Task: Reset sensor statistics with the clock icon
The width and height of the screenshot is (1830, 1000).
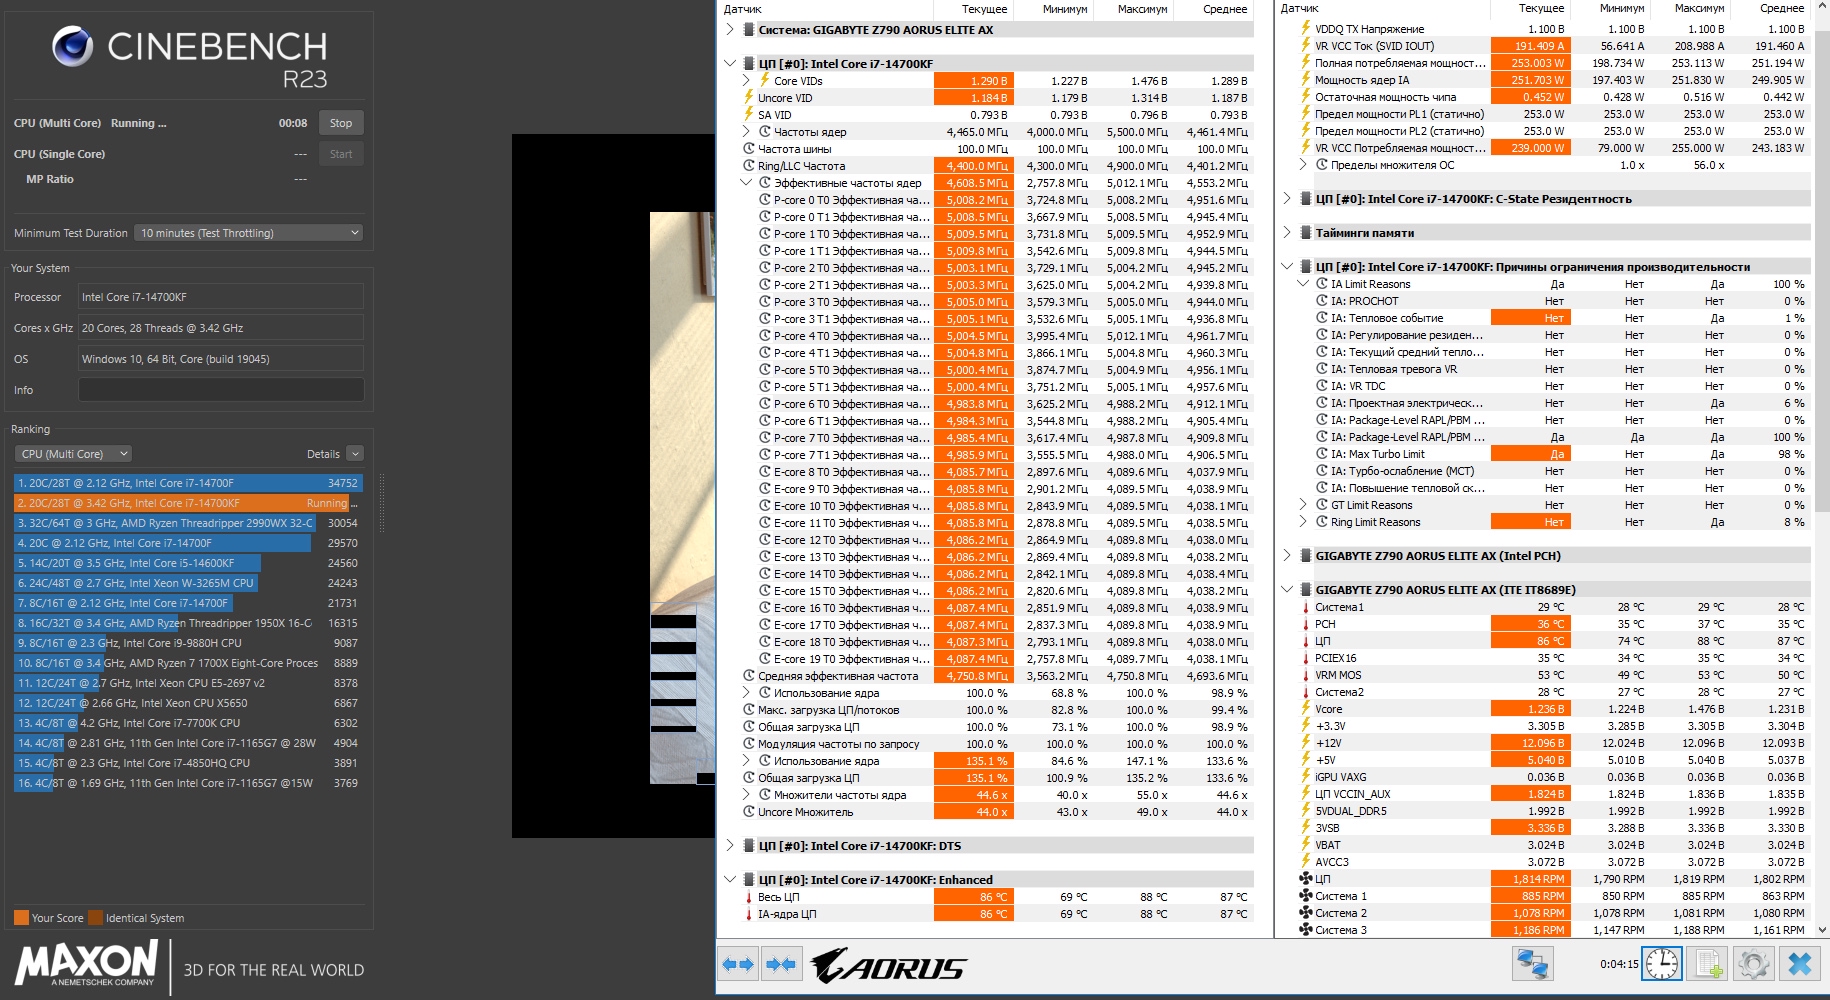Action: (x=1662, y=964)
